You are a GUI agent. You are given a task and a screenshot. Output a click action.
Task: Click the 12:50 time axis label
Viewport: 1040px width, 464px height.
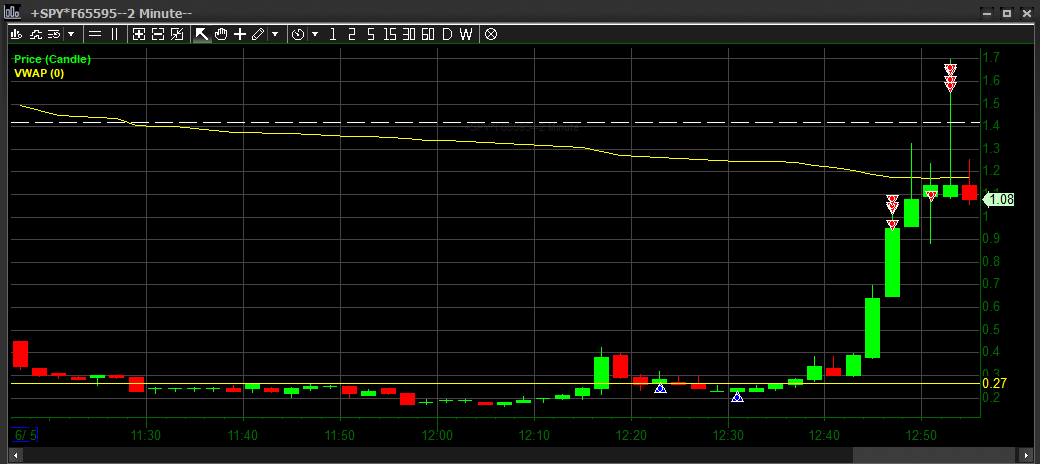(921, 435)
